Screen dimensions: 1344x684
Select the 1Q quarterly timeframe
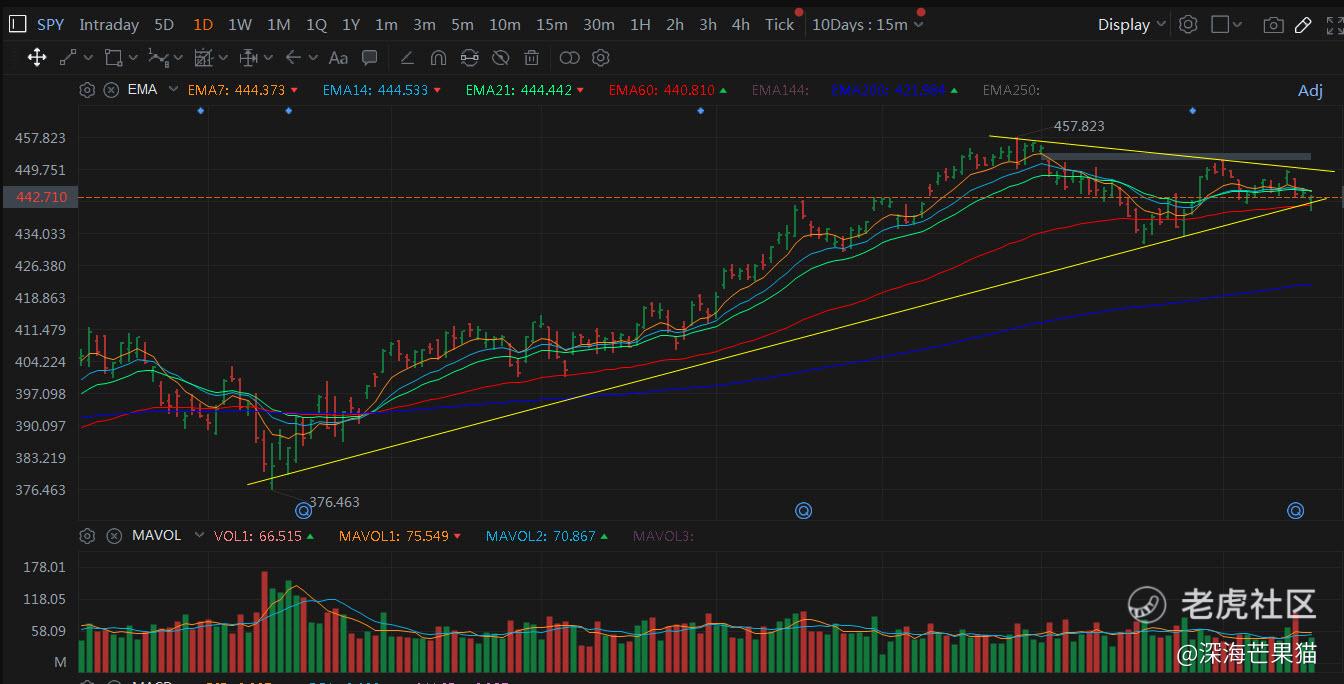(x=316, y=25)
